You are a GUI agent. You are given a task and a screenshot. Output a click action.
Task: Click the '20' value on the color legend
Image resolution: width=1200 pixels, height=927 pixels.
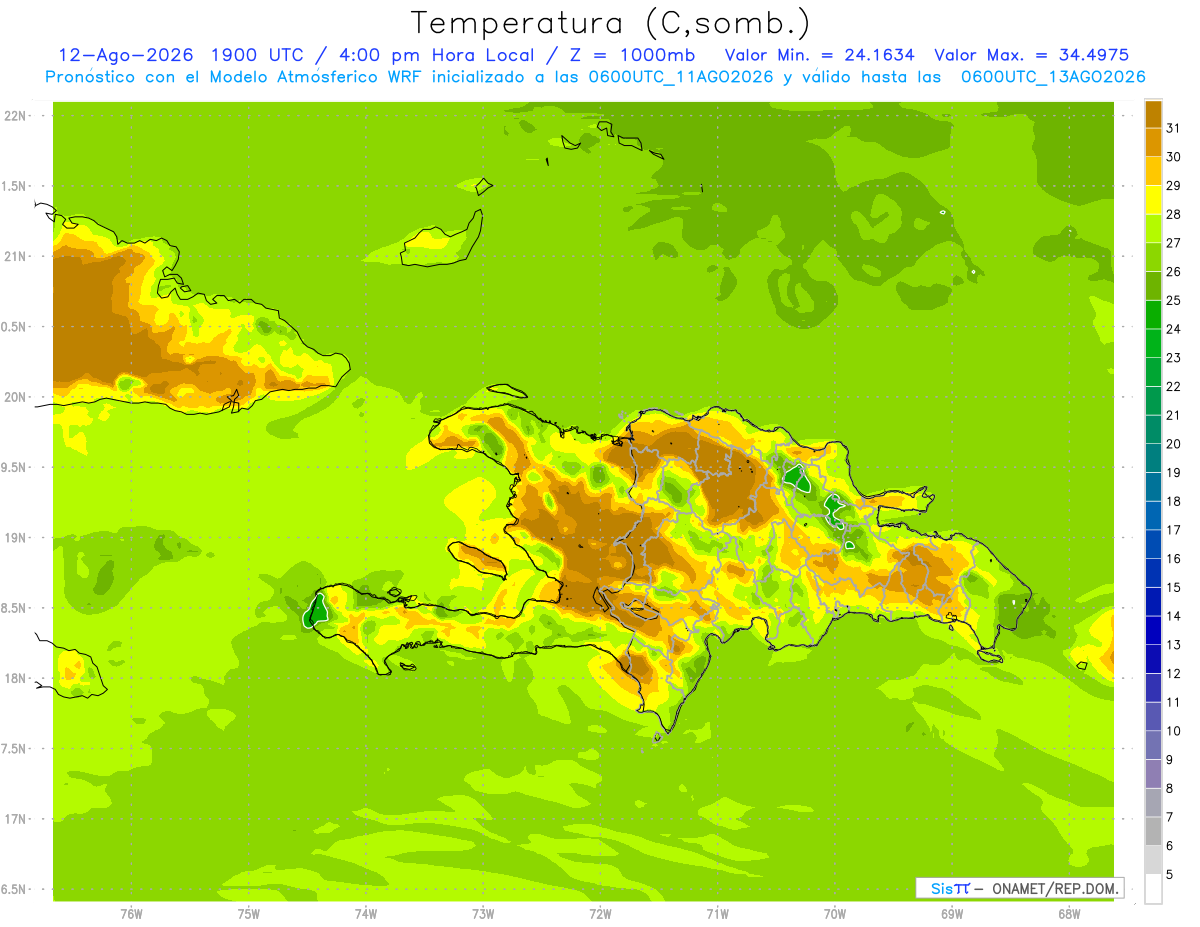pyautogui.click(x=1174, y=444)
